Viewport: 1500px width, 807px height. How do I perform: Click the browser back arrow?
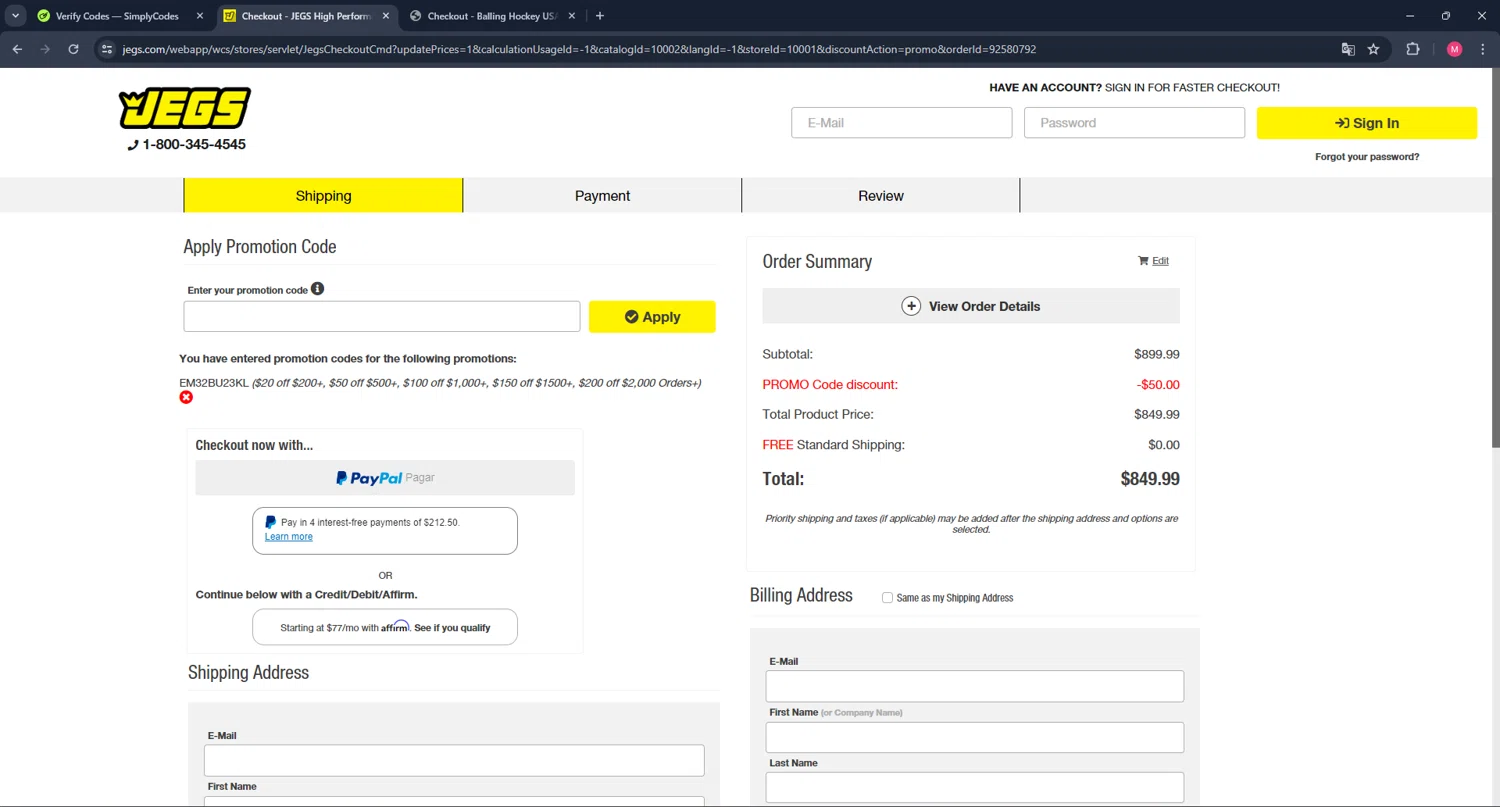pyautogui.click(x=17, y=49)
